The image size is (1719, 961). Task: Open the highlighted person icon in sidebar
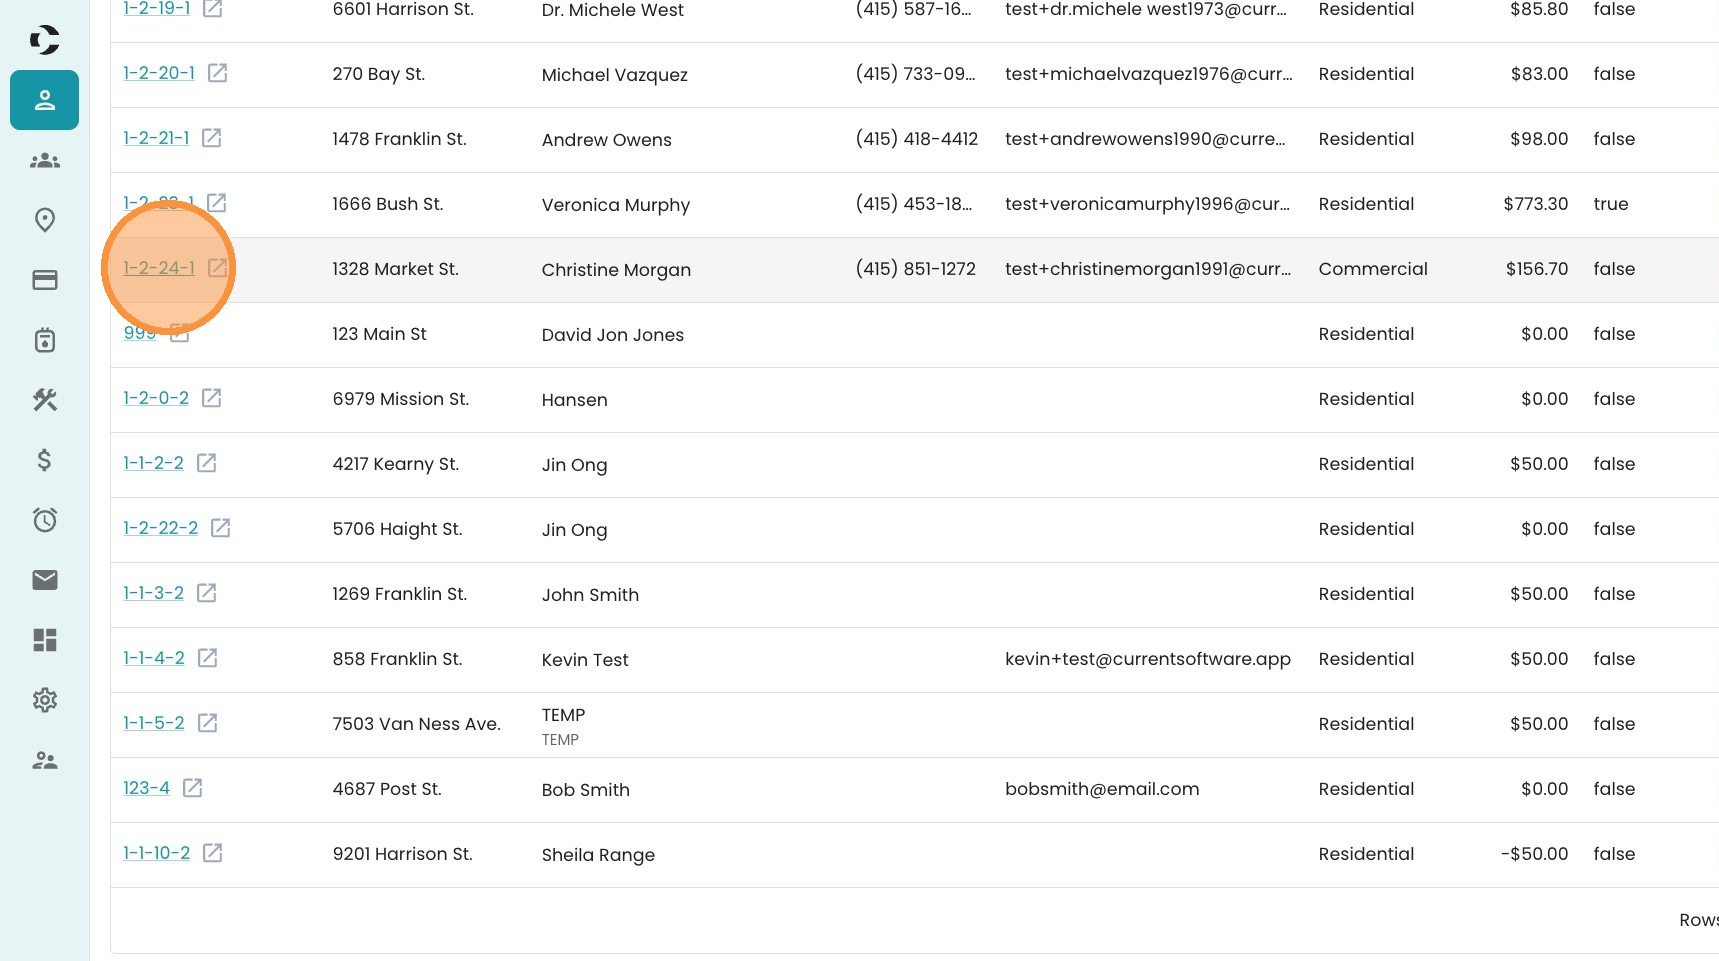44,100
